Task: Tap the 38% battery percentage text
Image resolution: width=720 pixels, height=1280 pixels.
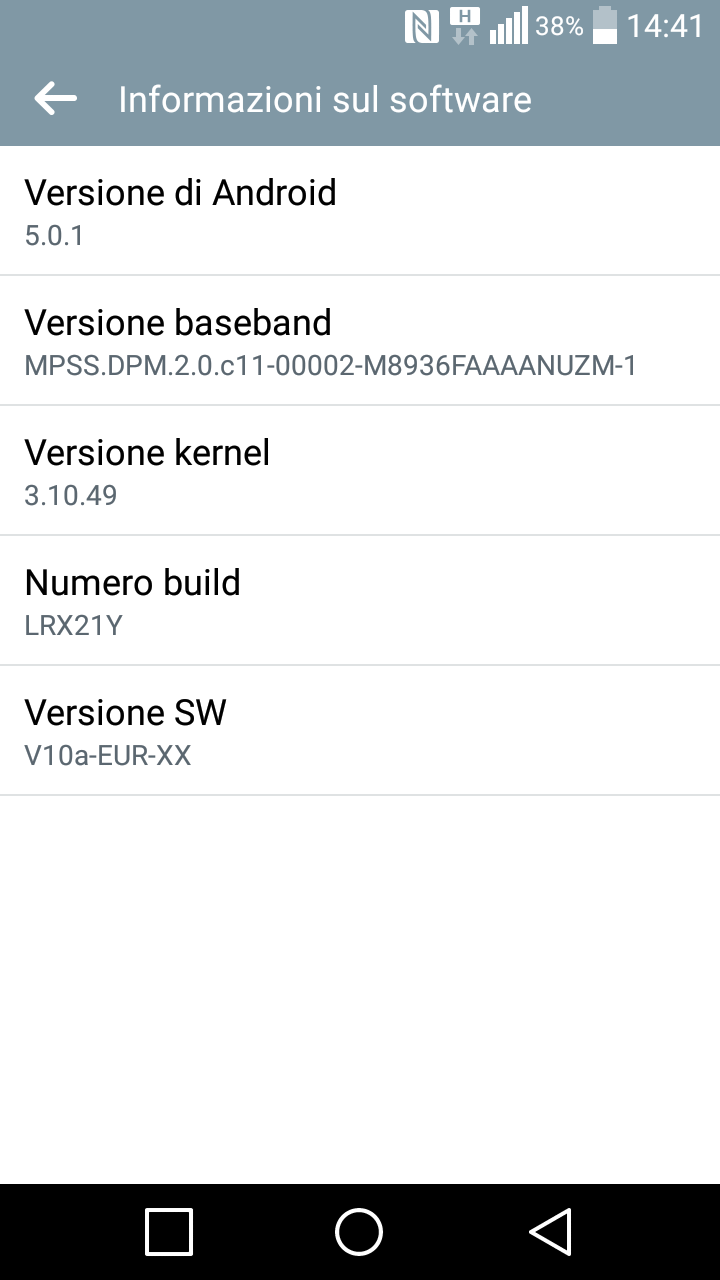Action: (x=559, y=27)
